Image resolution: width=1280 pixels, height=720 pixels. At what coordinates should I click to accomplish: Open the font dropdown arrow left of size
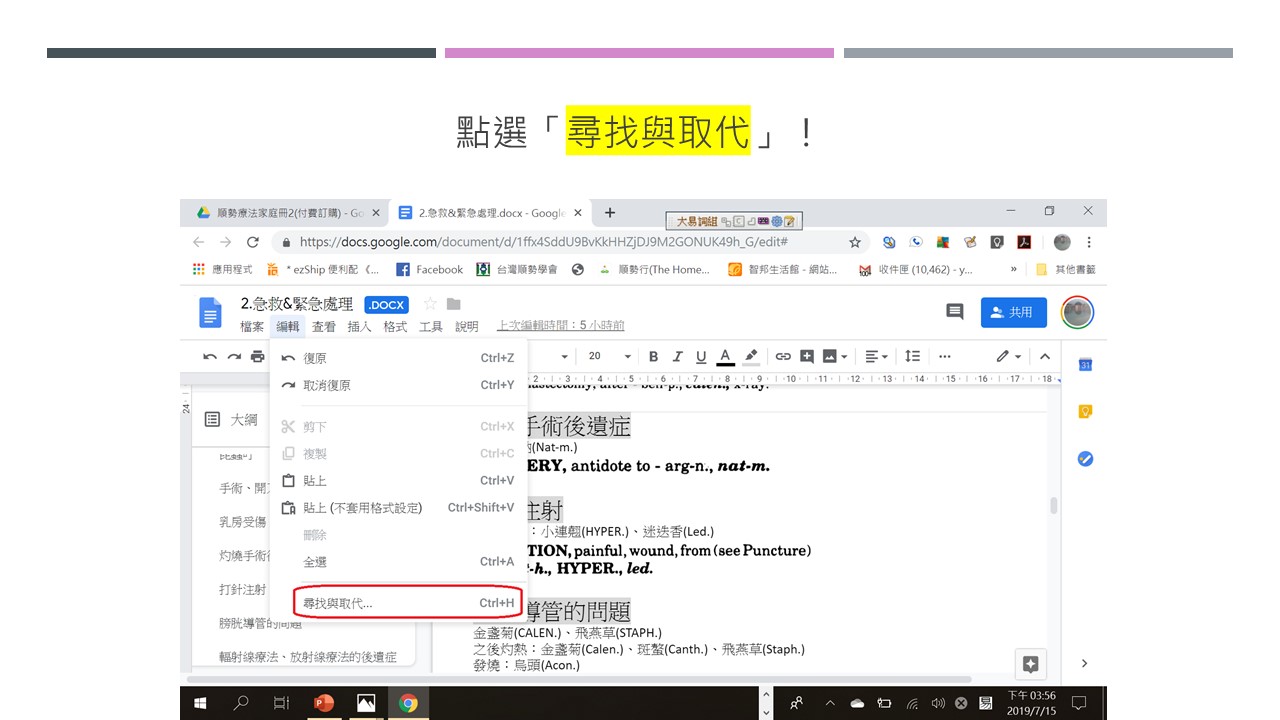click(x=564, y=357)
